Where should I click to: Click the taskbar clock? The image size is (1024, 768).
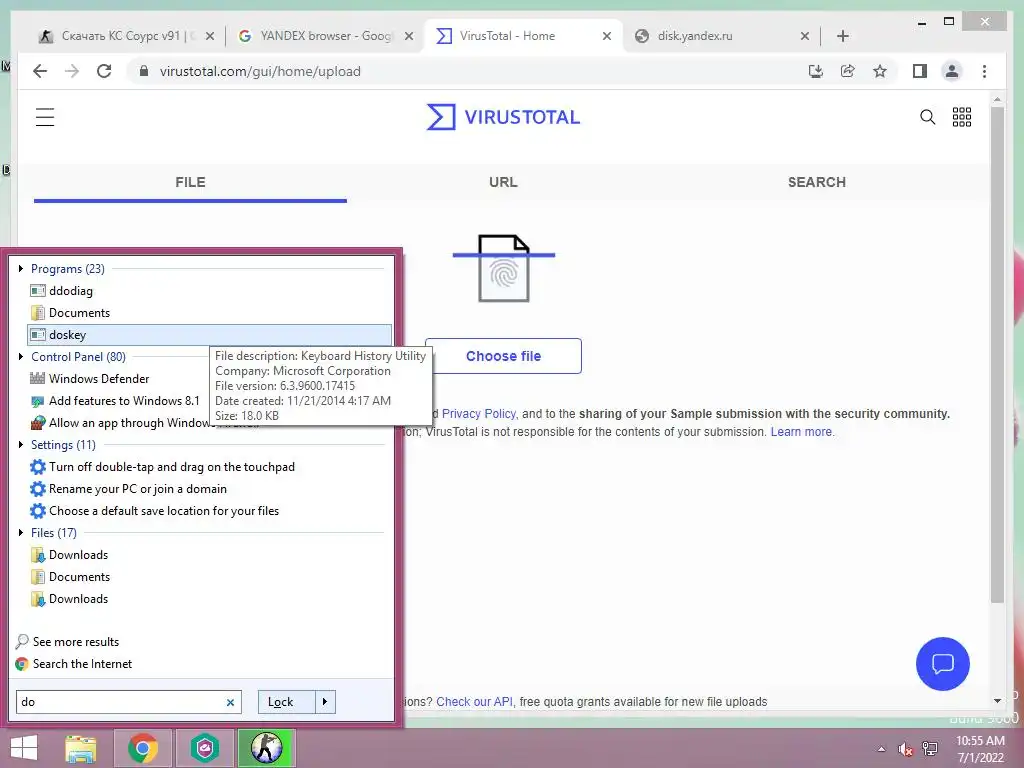click(980, 749)
